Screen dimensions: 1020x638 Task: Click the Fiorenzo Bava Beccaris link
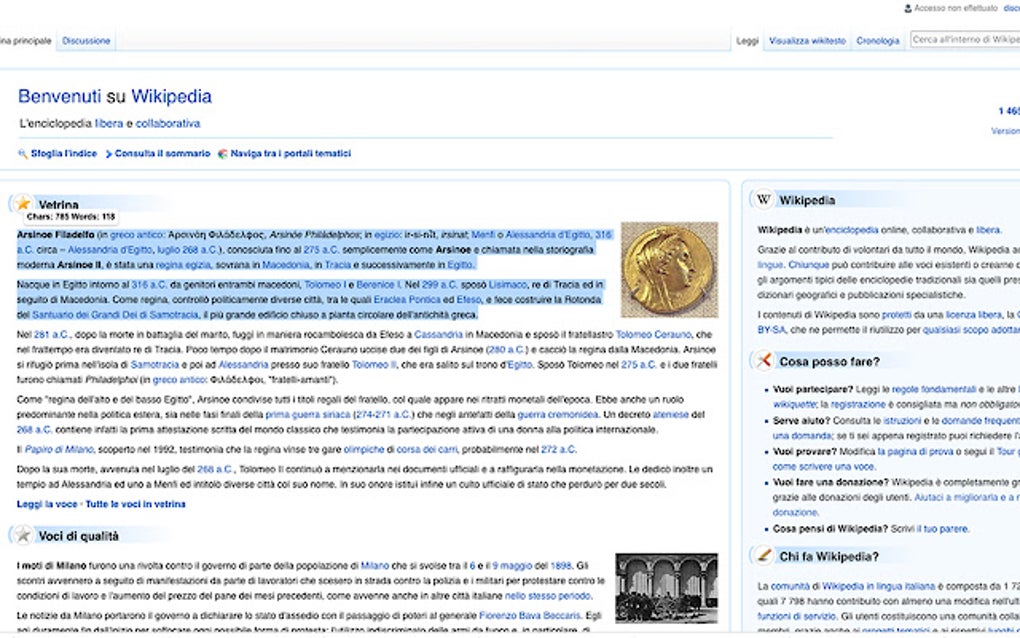tap(530, 615)
